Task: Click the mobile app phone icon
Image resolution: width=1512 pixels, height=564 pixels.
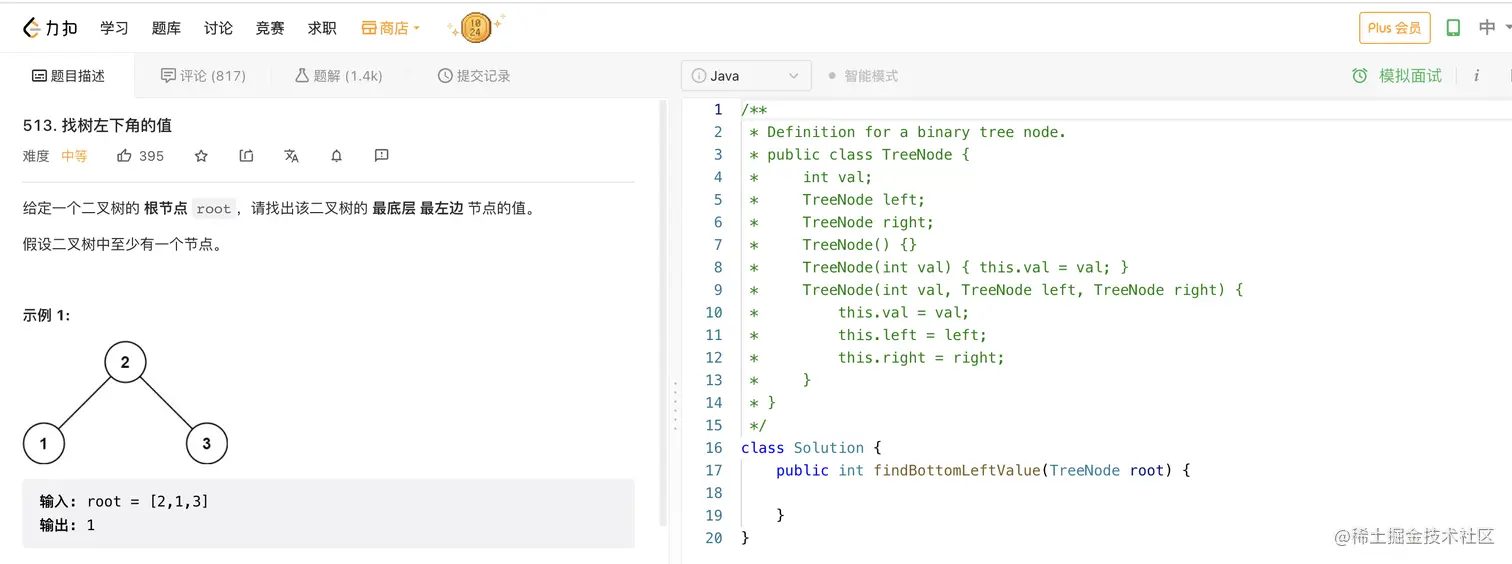Action: [1454, 28]
